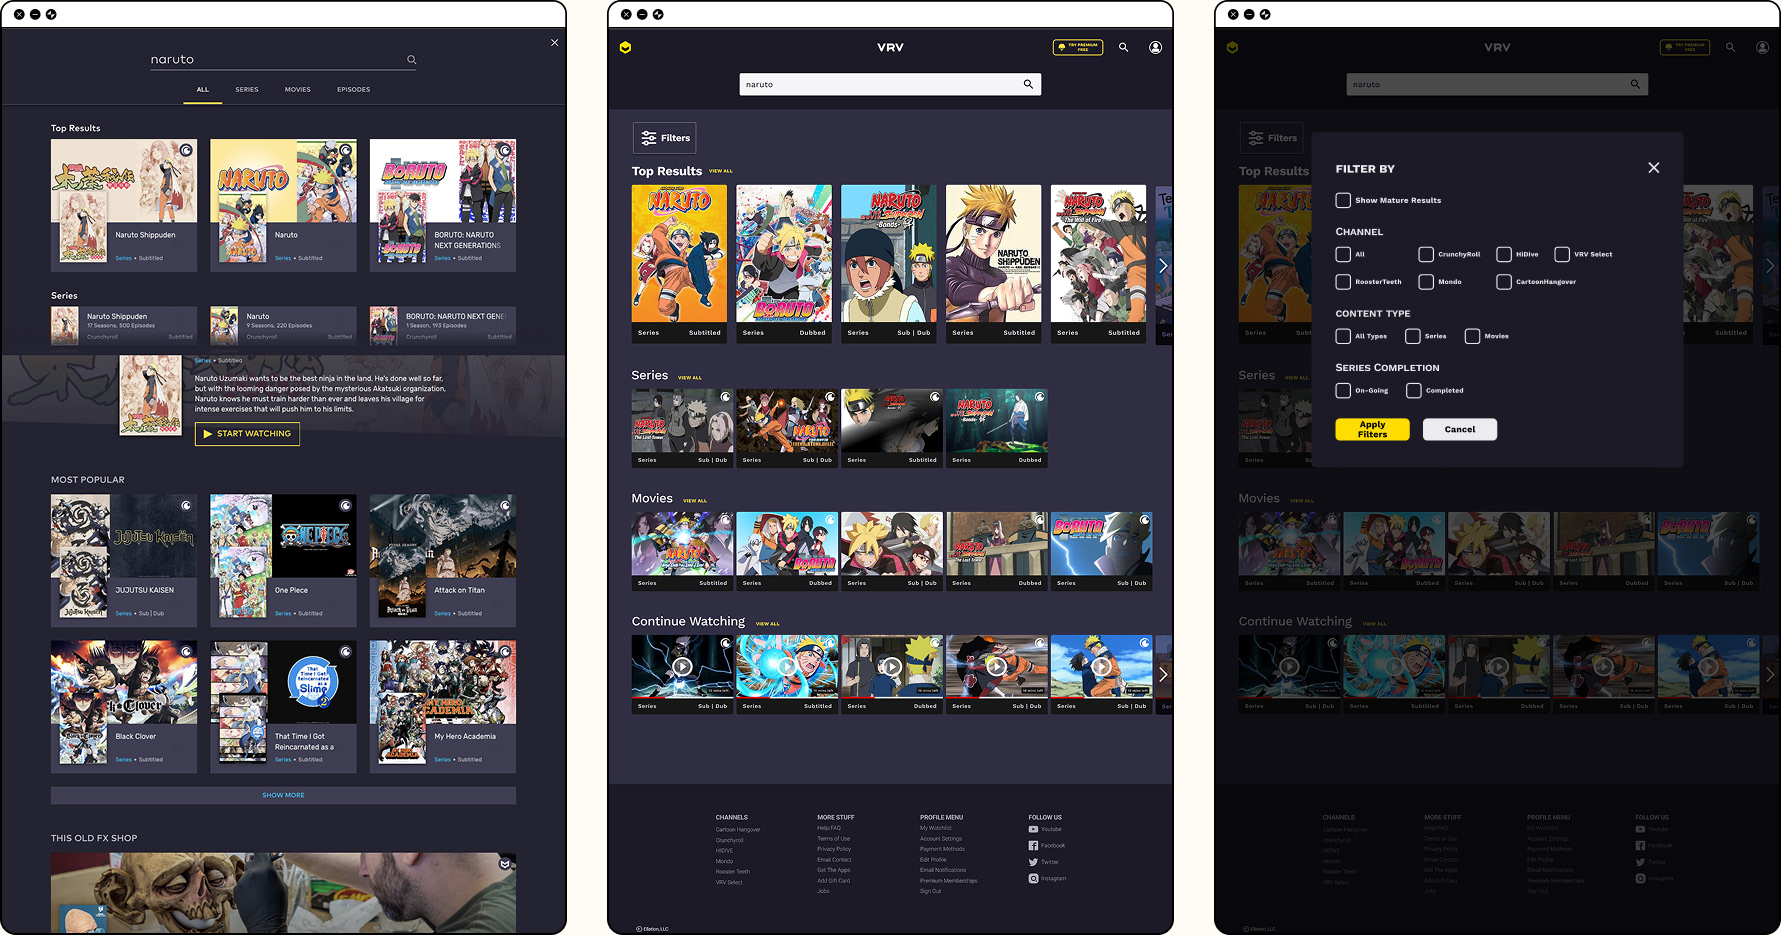Check the All Types content checkbox
Screen dimensions: 1781x935
coord(1343,336)
